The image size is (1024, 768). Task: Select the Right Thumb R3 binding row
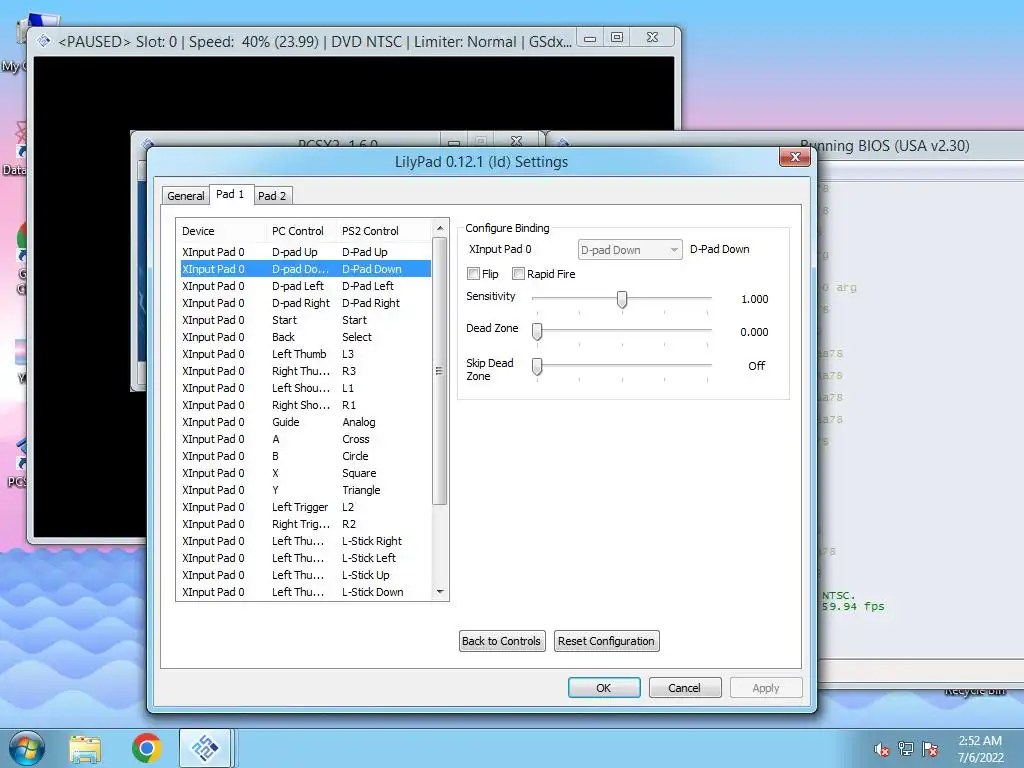pyautogui.click(x=305, y=371)
